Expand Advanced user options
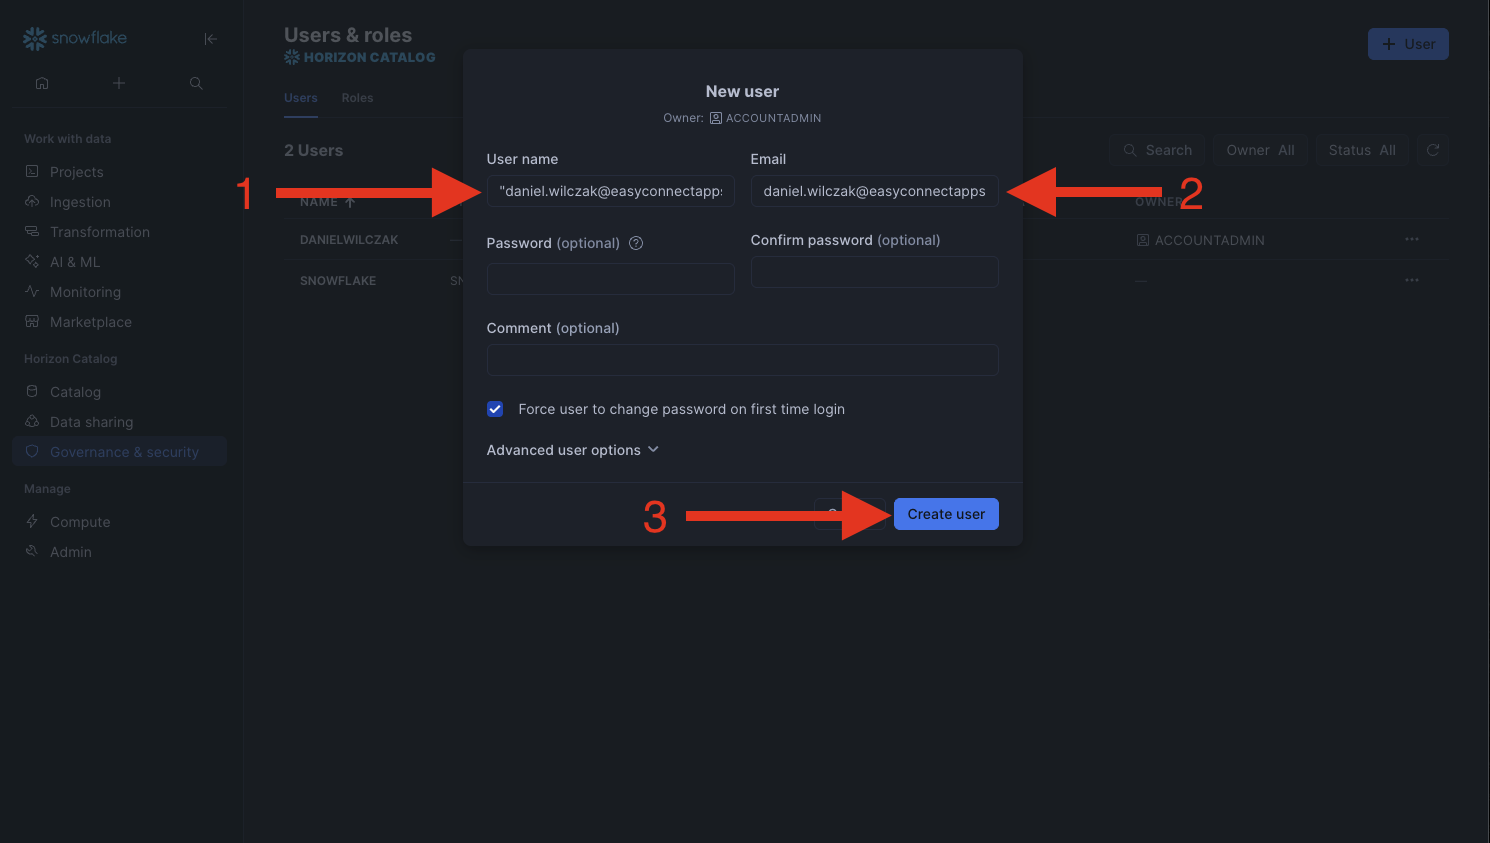 pyautogui.click(x=572, y=450)
